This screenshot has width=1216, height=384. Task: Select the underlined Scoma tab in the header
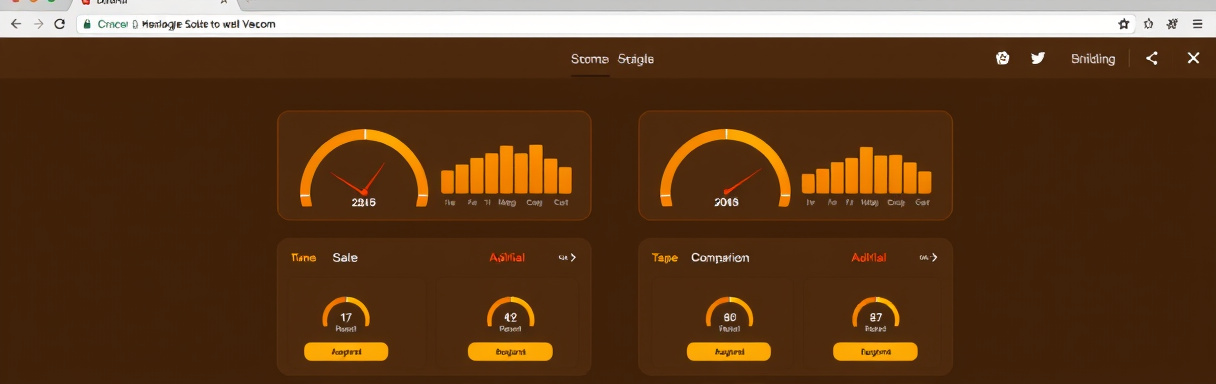click(x=590, y=59)
